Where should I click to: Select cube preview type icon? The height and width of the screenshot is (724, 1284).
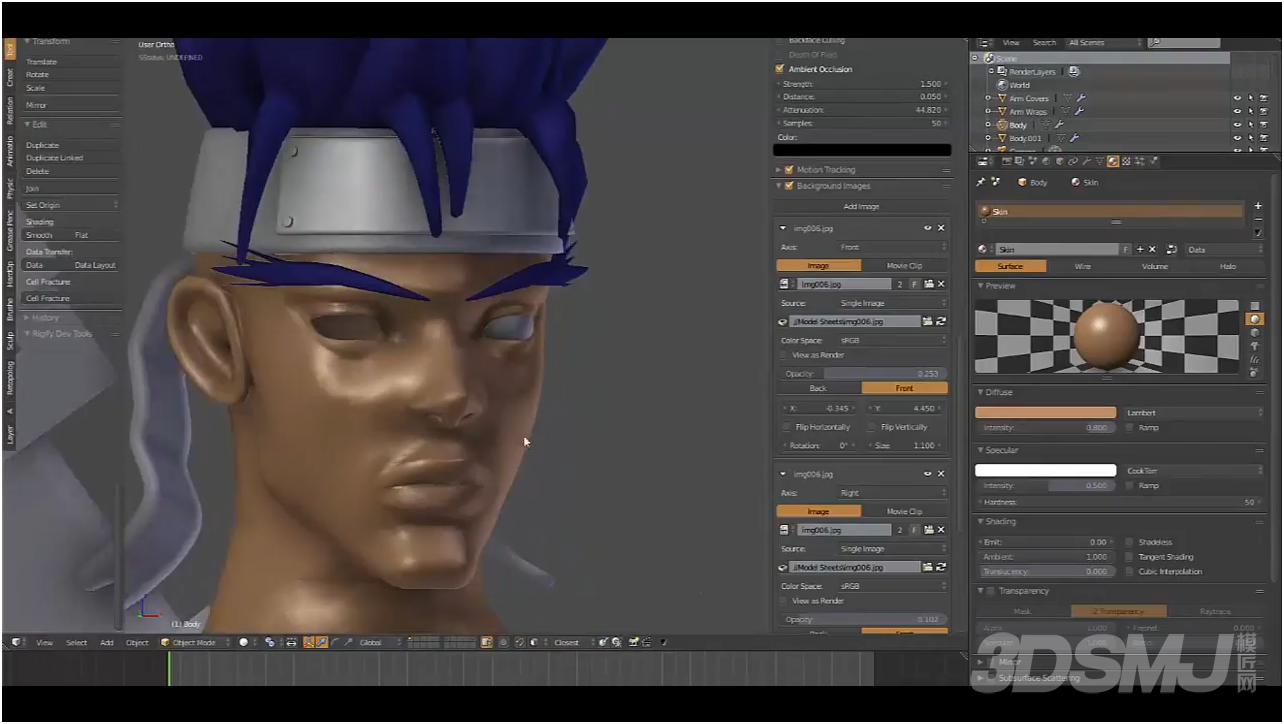pyautogui.click(x=1255, y=332)
